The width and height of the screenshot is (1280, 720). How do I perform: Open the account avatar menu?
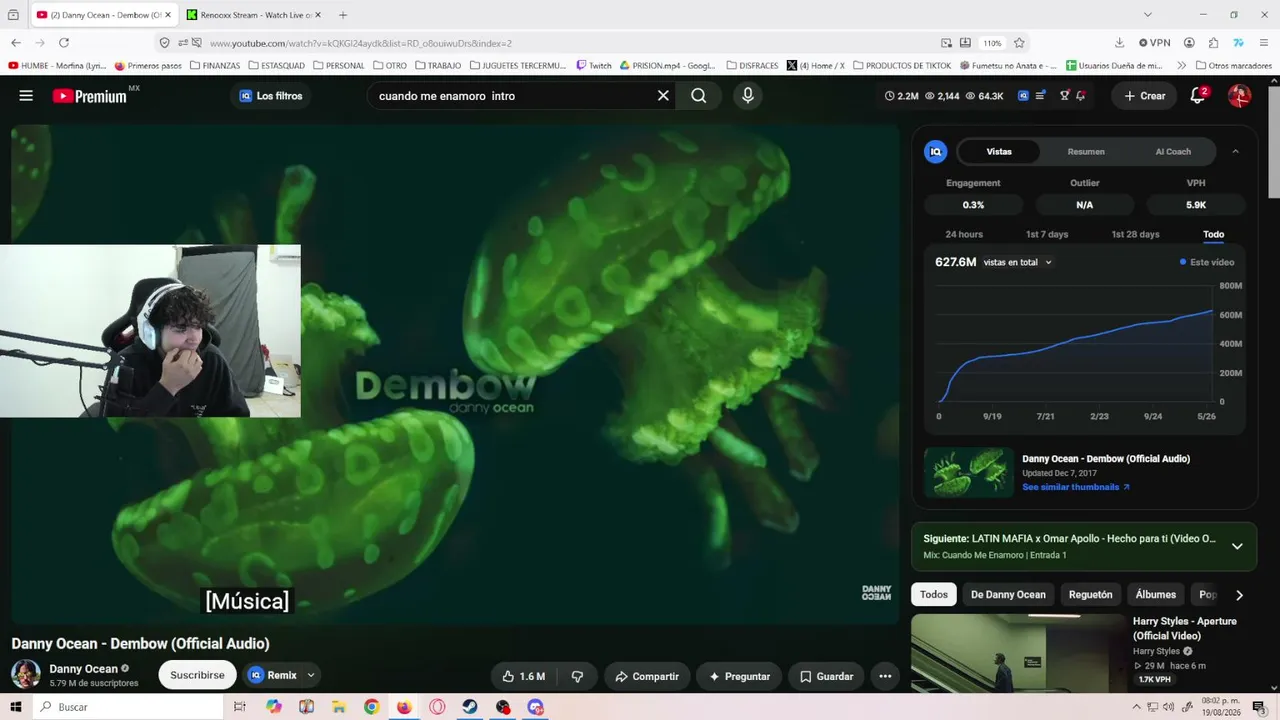pos(1239,96)
